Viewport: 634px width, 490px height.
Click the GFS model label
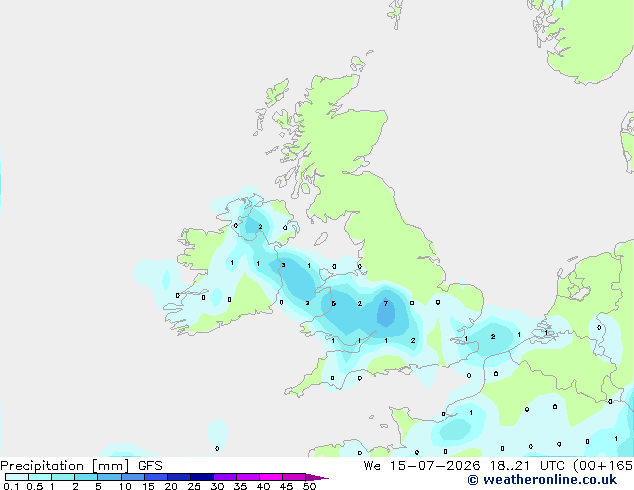coord(150,466)
